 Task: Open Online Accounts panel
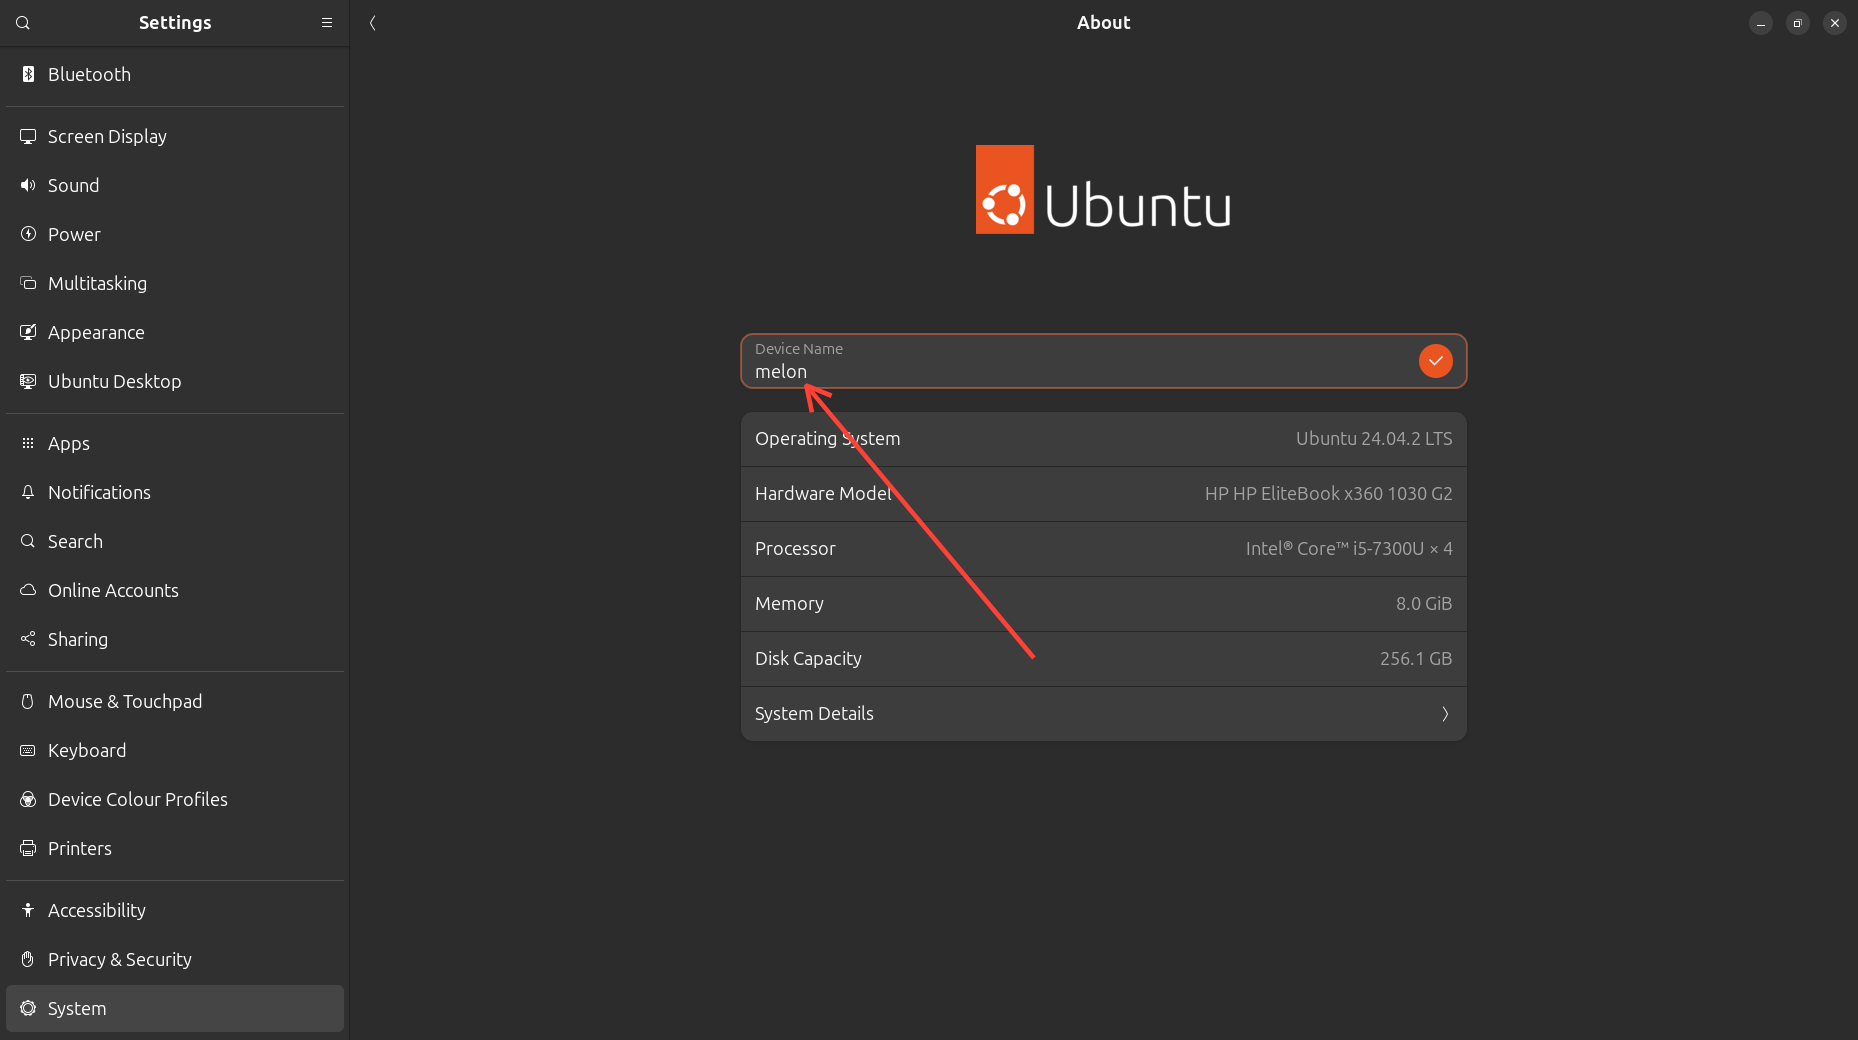pyautogui.click(x=113, y=590)
